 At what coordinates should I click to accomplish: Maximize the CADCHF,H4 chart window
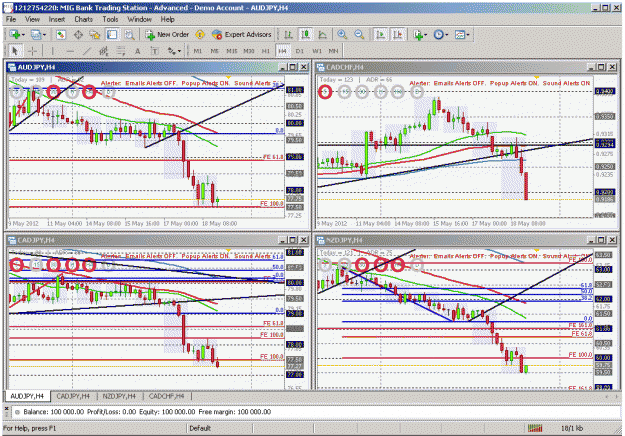tap(601, 67)
